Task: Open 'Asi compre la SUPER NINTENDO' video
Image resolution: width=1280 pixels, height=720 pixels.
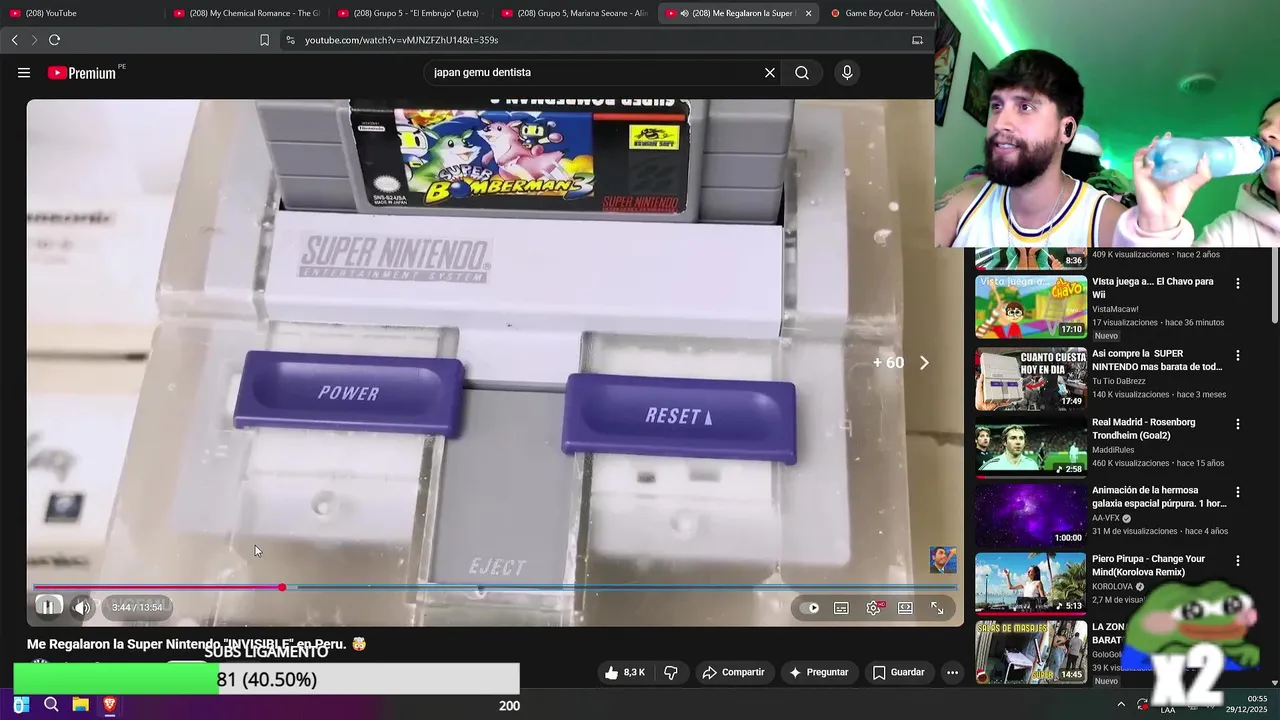Action: [1157, 360]
